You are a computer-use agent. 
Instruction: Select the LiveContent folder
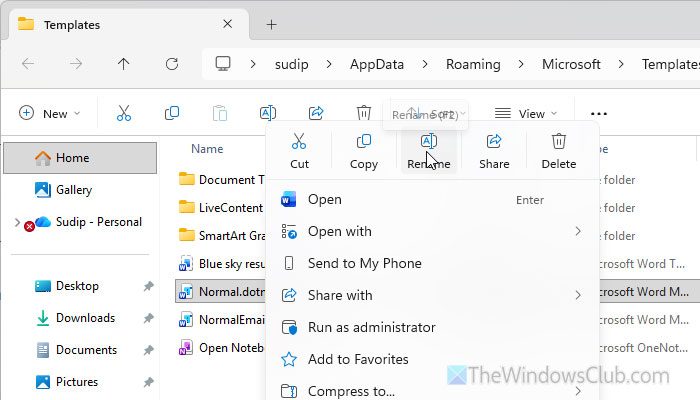coord(221,208)
